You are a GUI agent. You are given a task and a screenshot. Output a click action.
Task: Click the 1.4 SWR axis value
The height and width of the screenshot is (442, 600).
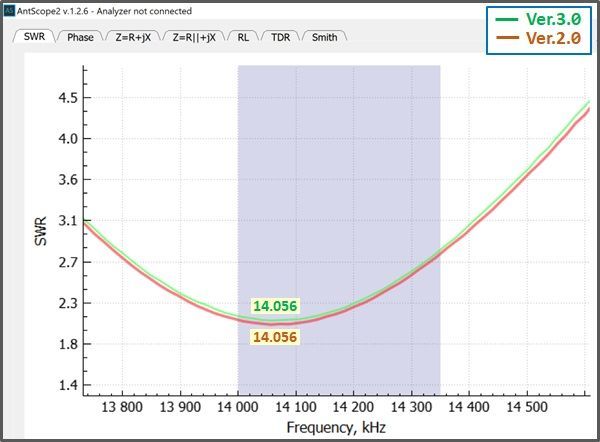tap(68, 385)
